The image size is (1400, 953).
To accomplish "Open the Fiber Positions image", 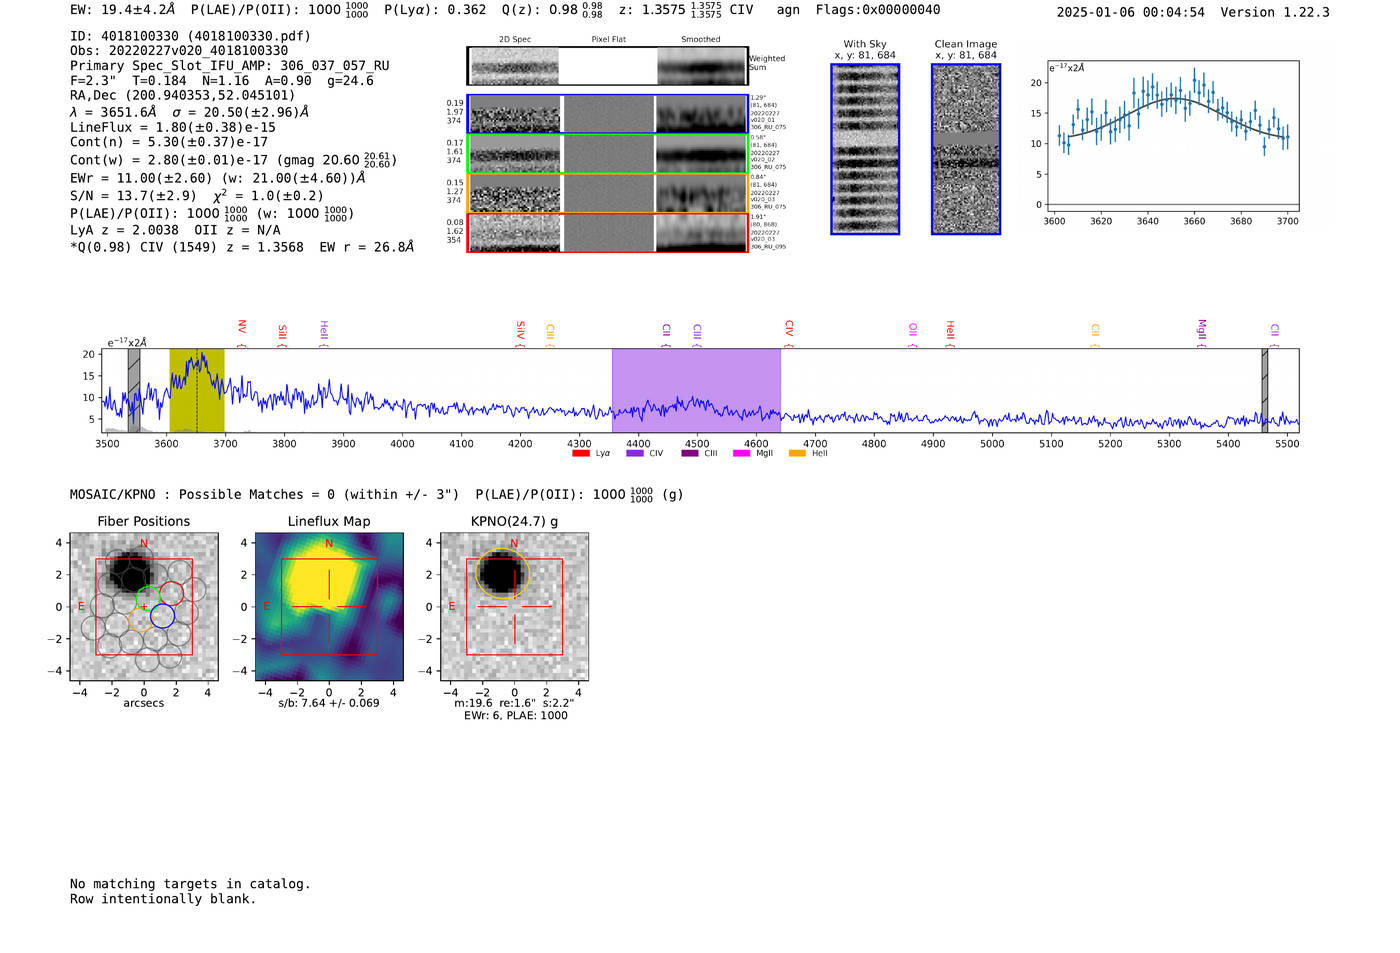I will click(x=144, y=606).
